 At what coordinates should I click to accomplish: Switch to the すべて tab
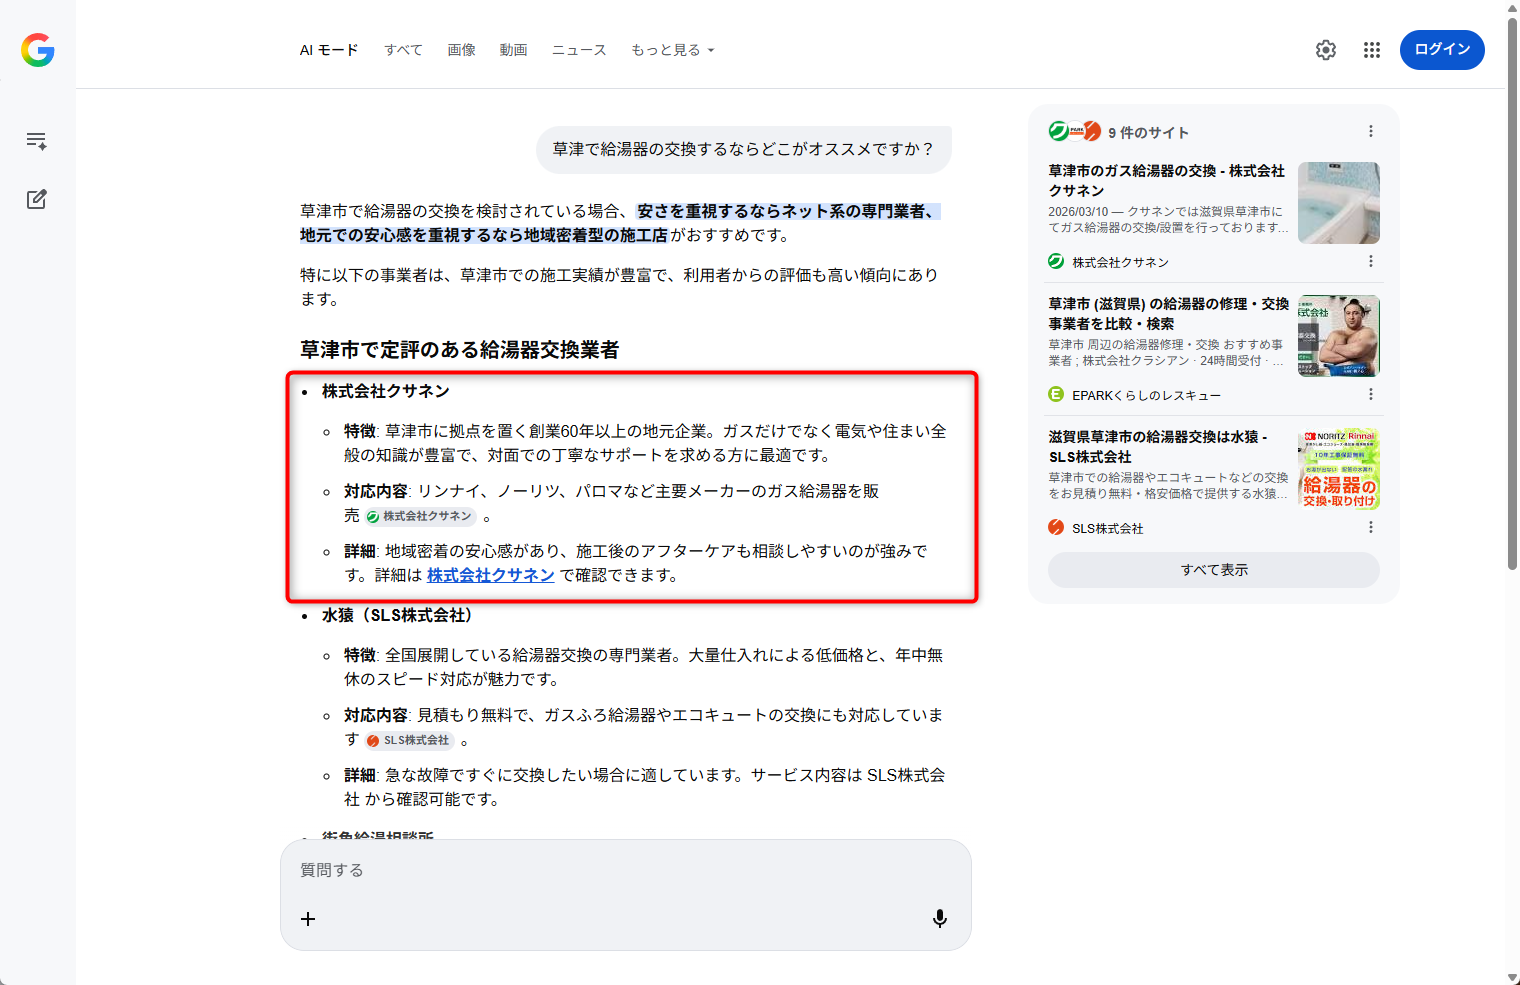pos(403,50)
